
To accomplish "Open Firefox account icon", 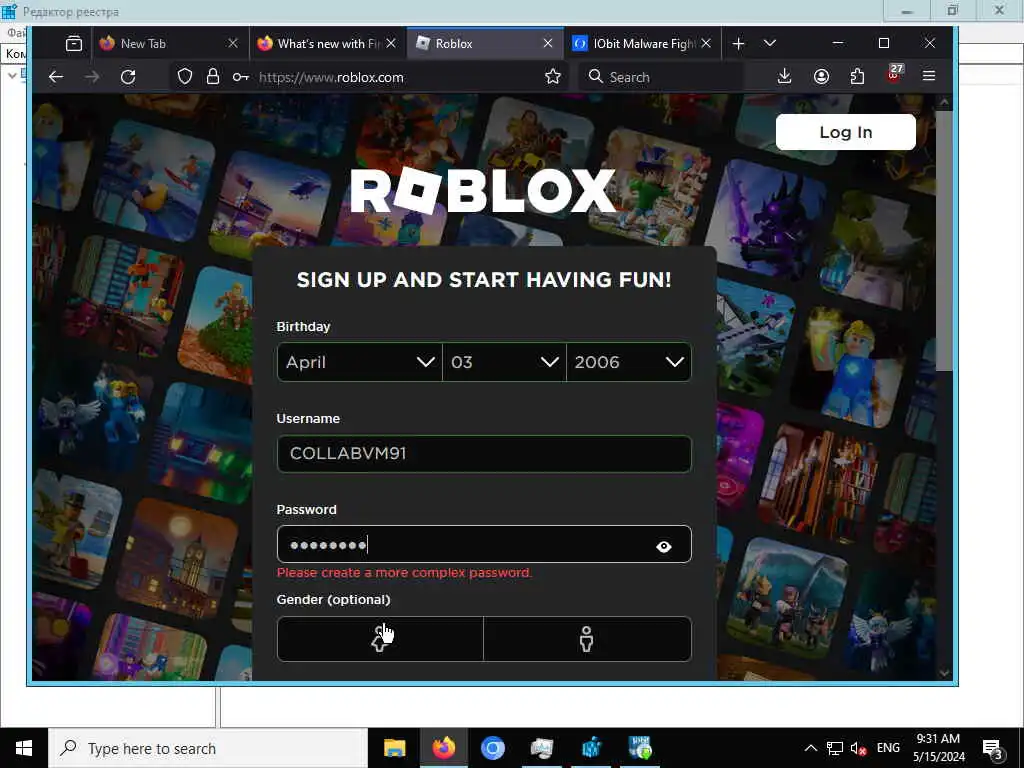I will point(821,76).
